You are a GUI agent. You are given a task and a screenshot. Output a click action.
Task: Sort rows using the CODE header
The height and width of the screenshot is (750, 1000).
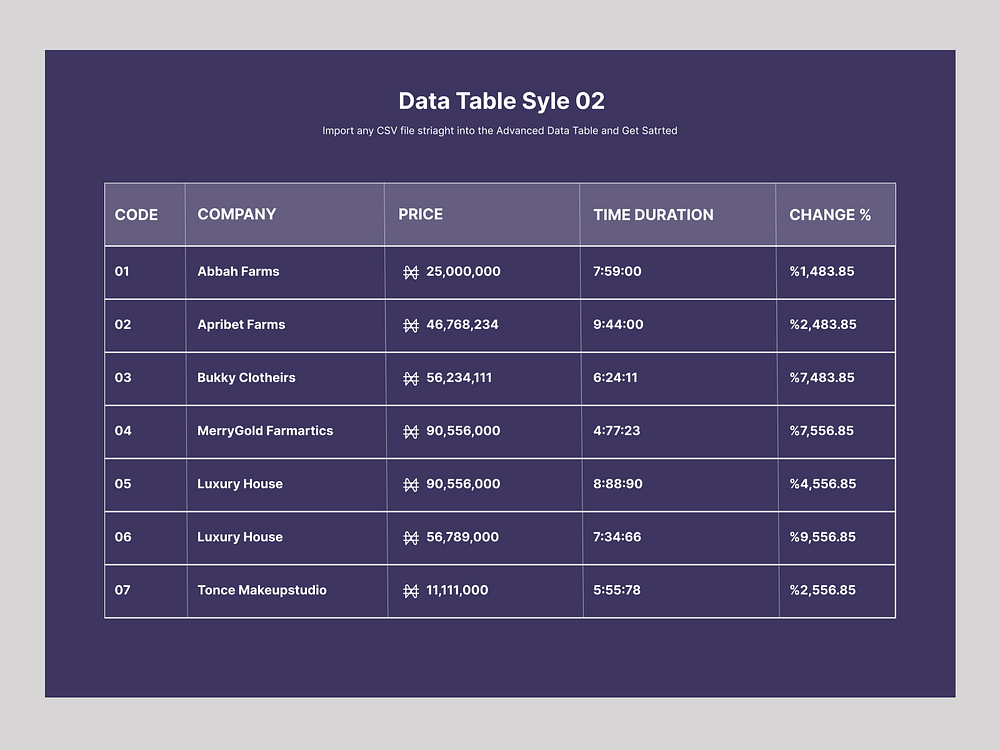[132, 214]
